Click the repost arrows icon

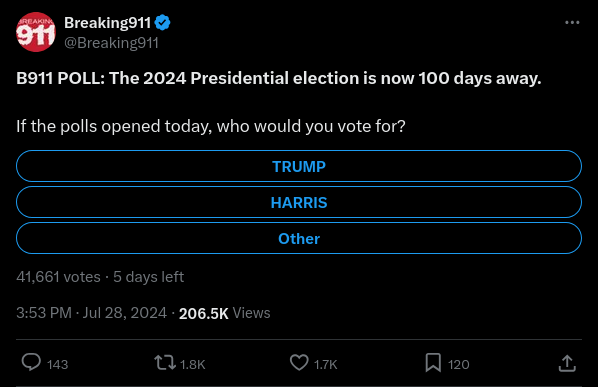(x=165, y=363)
